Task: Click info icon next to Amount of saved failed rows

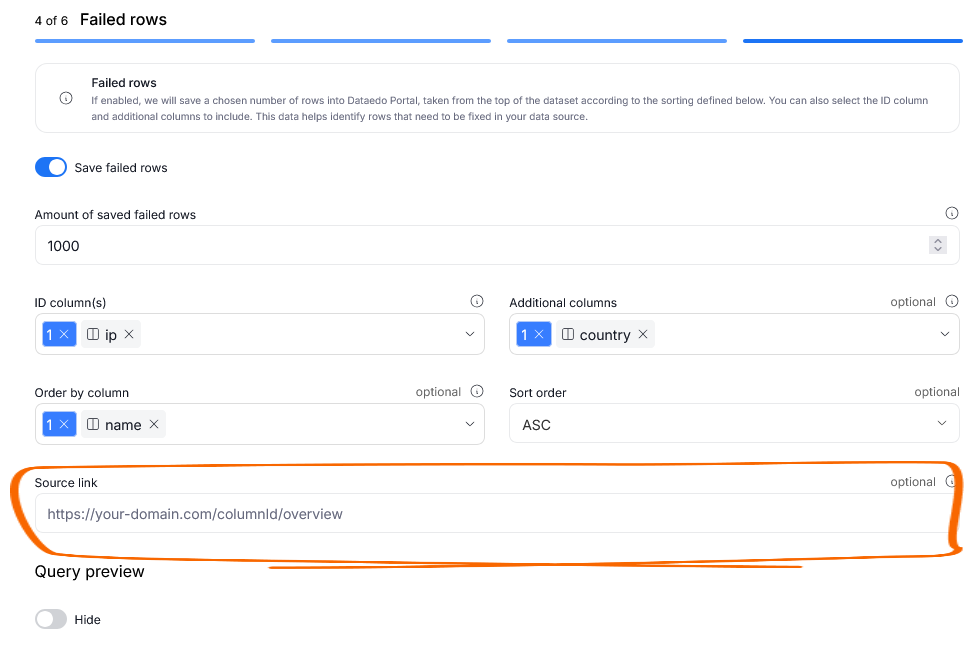Action: click(x=951, y=213)
